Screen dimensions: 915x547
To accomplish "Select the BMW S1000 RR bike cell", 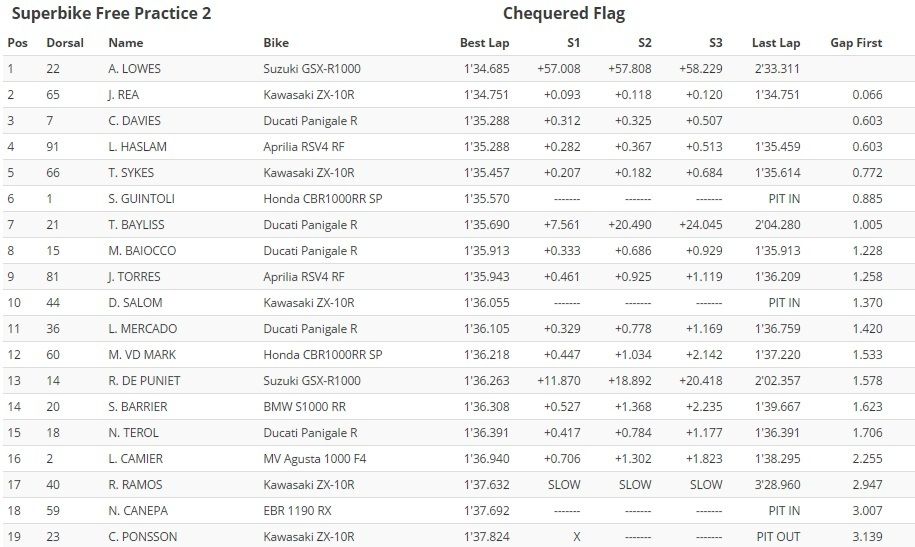I will pyautogui.click(x=305, y=406).
